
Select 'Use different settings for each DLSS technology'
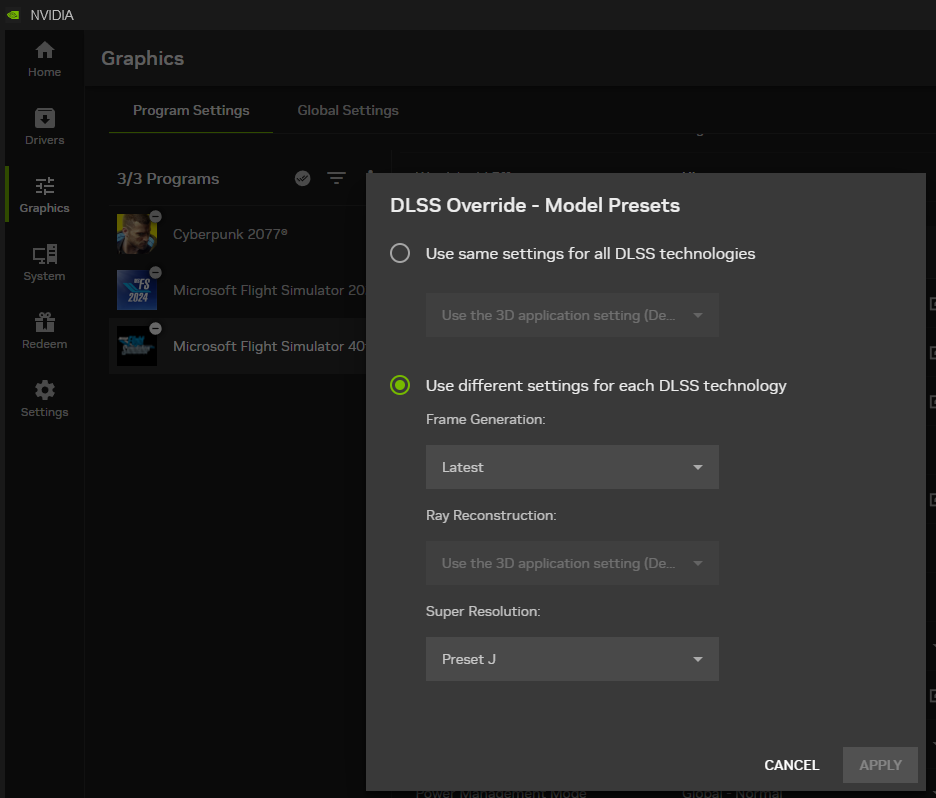pyautogui.click(x=400, y=386)
